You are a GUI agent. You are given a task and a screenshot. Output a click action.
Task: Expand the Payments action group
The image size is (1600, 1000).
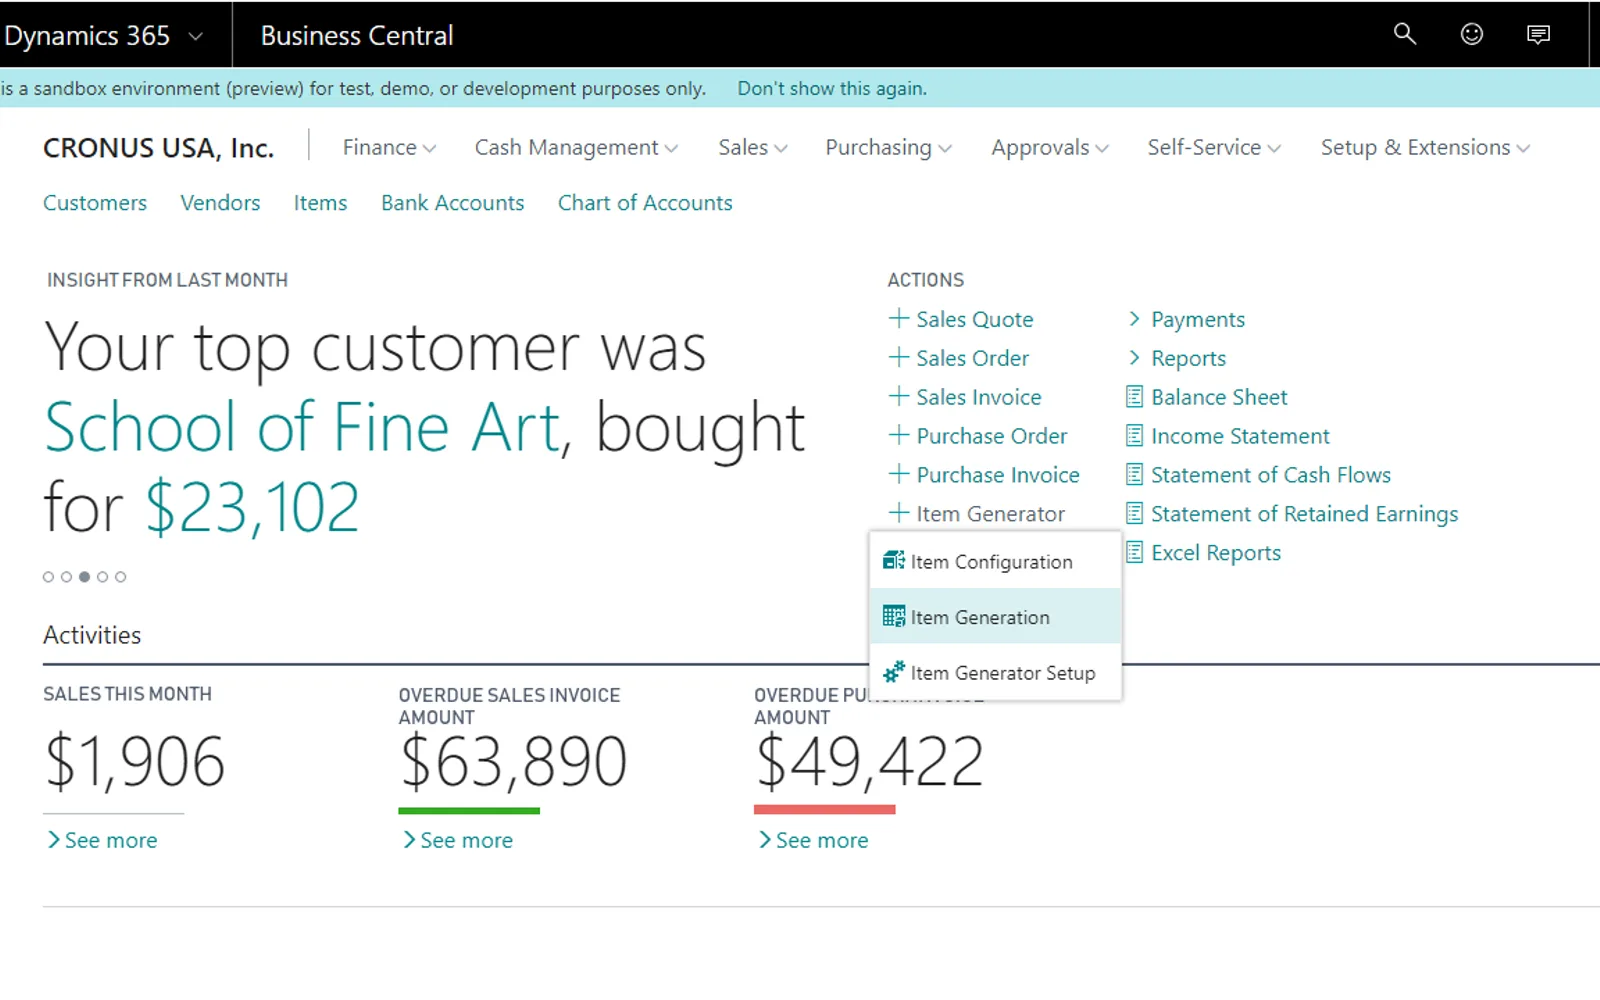(1187, 319)
